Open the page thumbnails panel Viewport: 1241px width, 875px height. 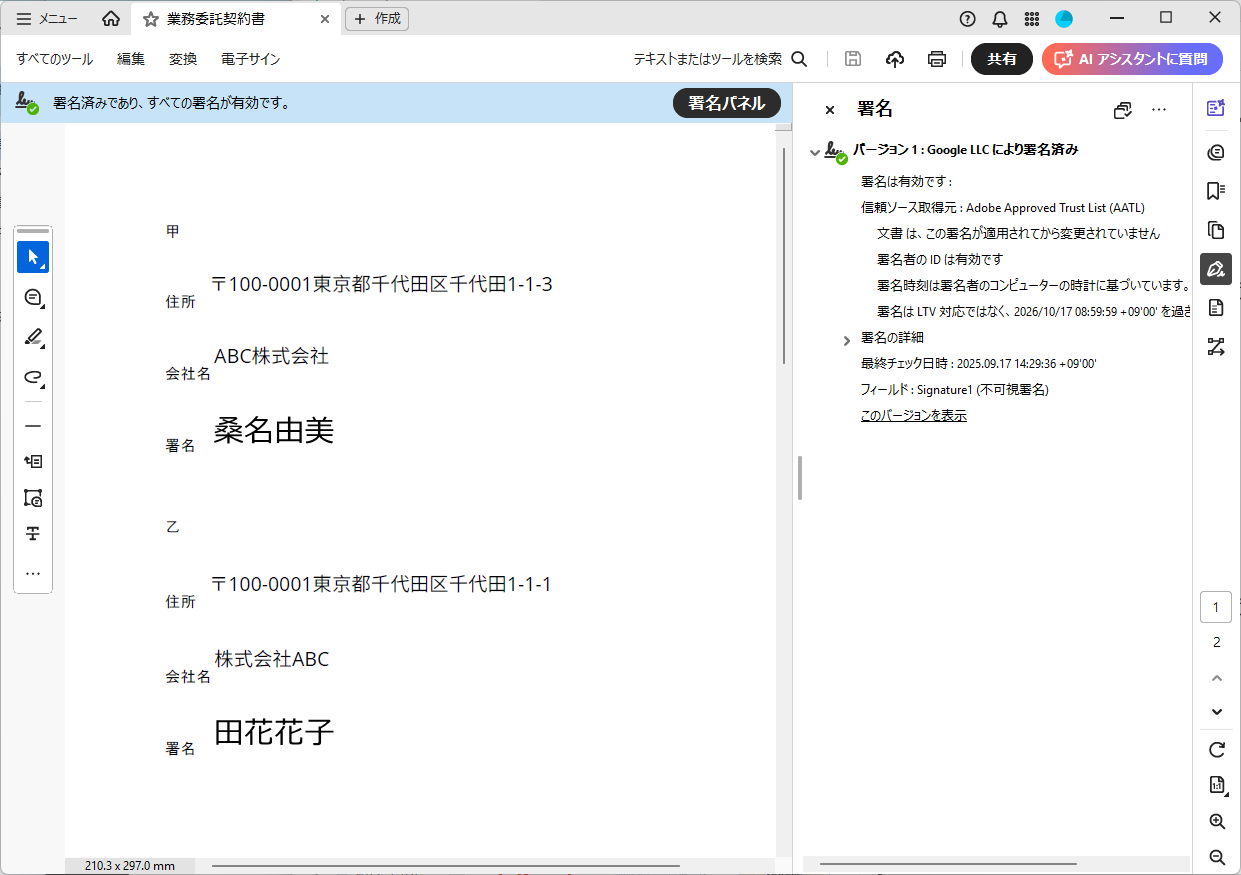coord(1216,230)
